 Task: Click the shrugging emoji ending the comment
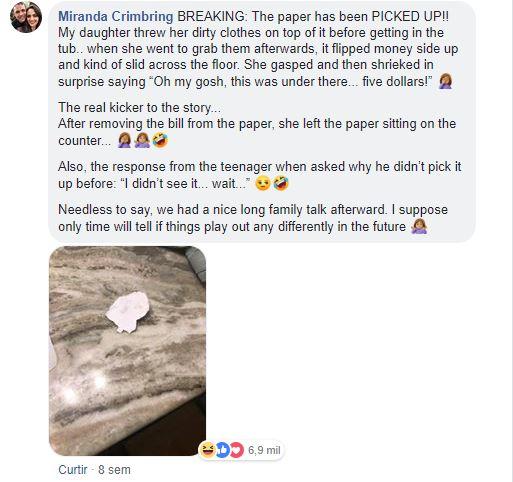419,227
